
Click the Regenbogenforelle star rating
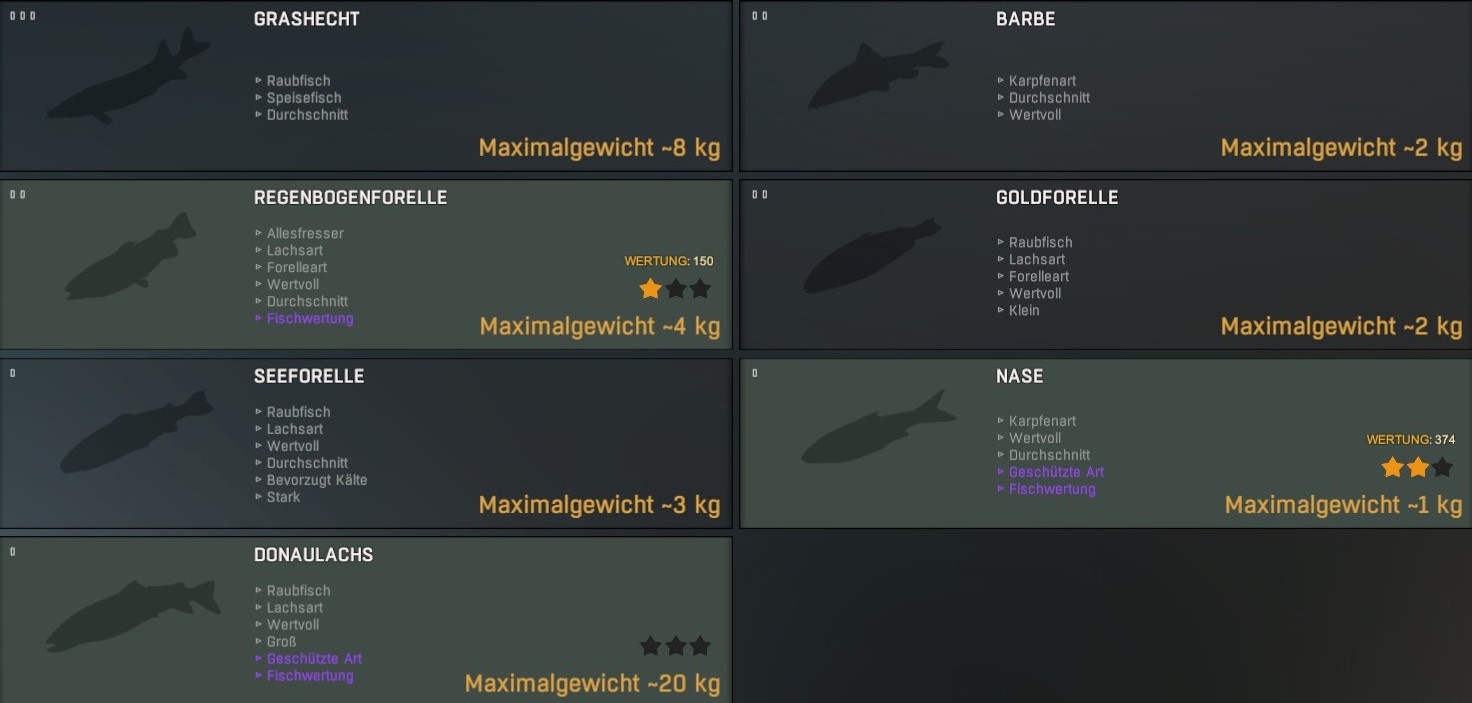coord(675,289)
